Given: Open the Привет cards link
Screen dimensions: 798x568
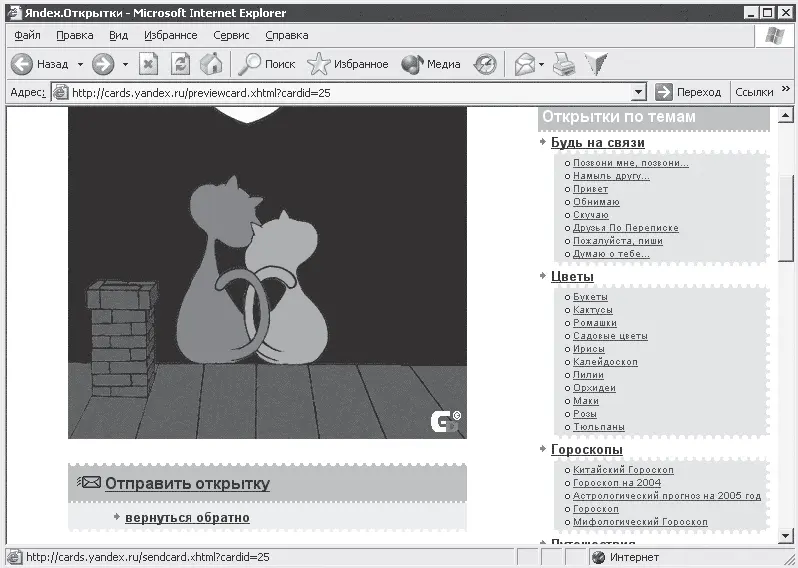Looking at the screenshot, I should click(590, 189).
